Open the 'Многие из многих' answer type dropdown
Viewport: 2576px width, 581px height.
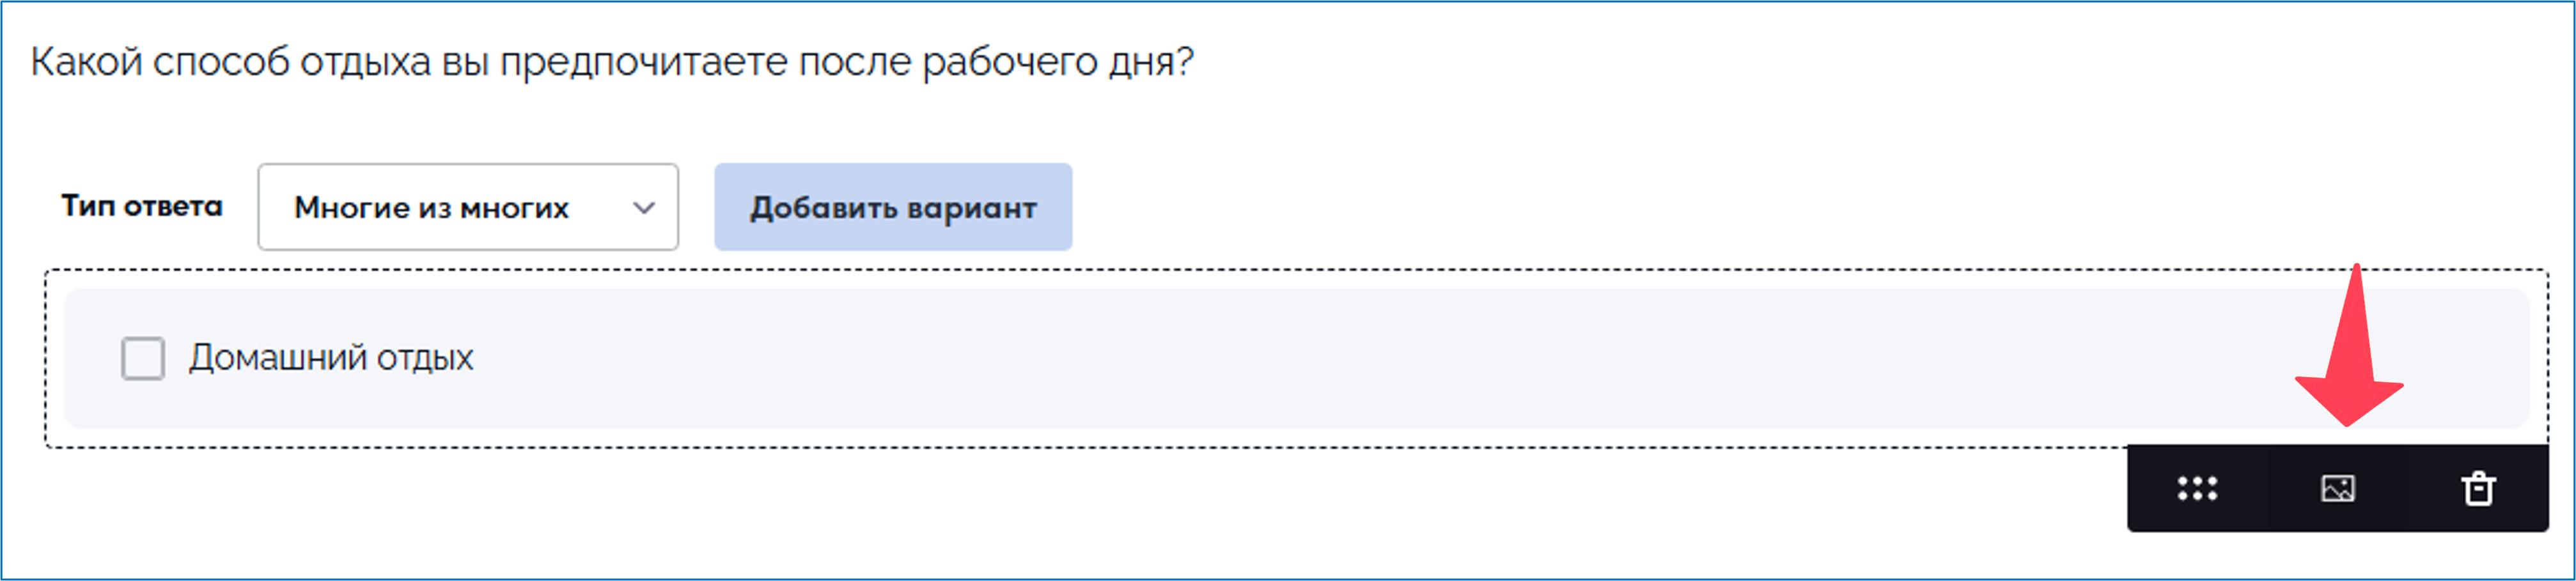click(x=467, y=207)
